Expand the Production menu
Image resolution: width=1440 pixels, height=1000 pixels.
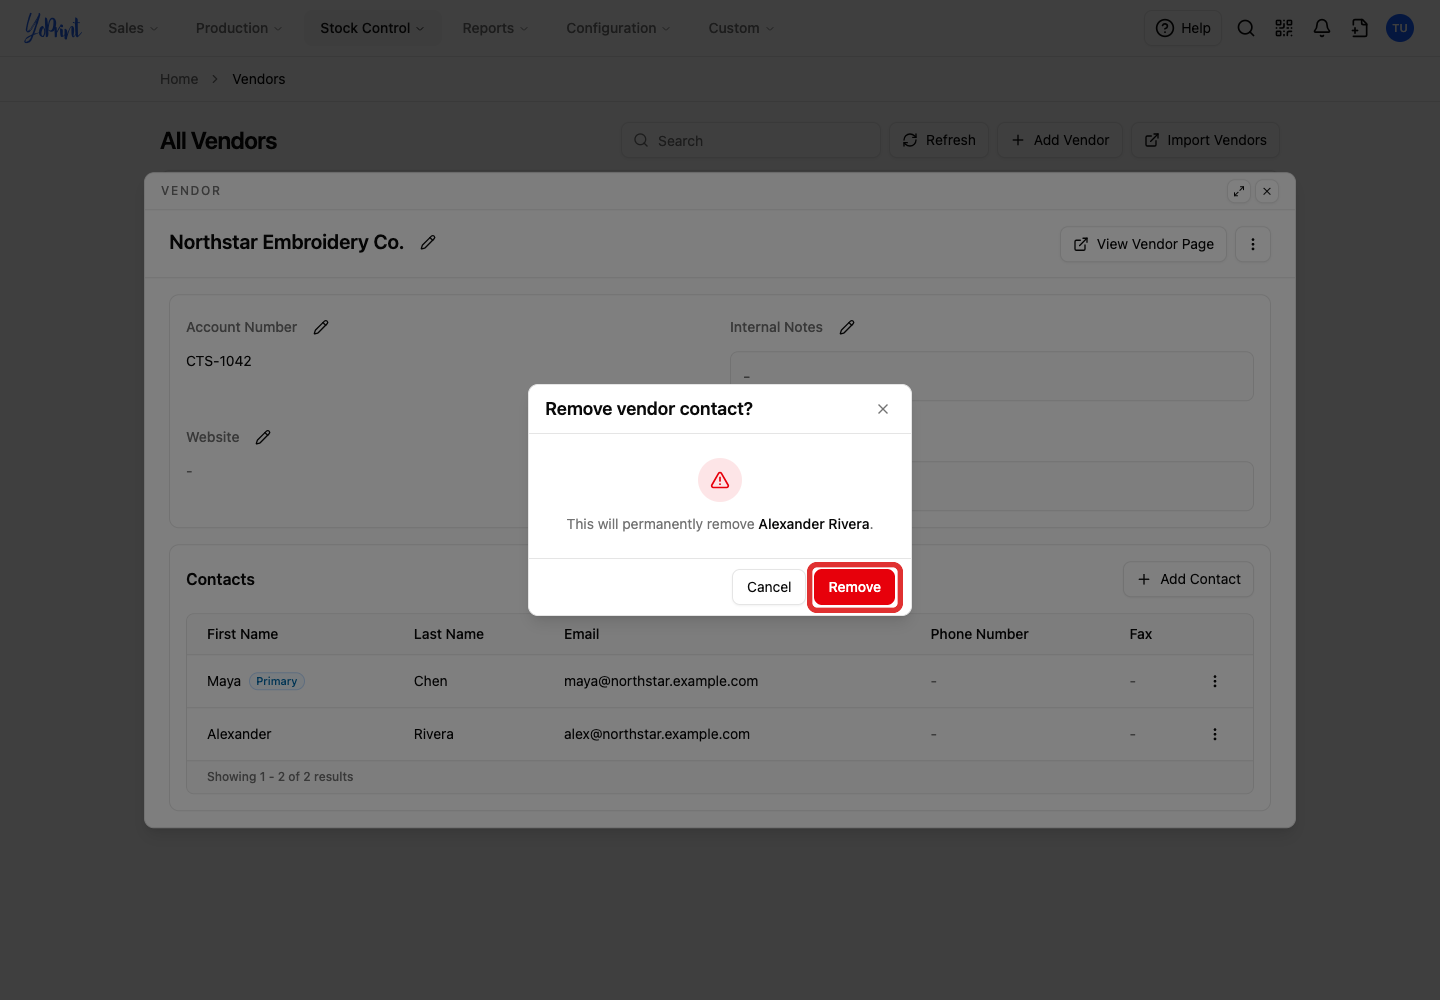coord(239,28)
